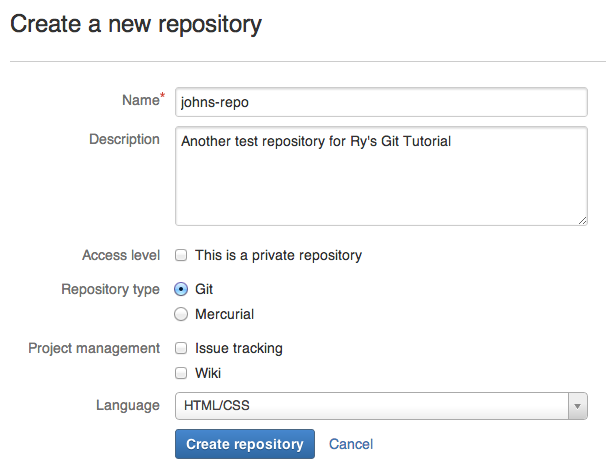Click the Language field label

[128, 406]
